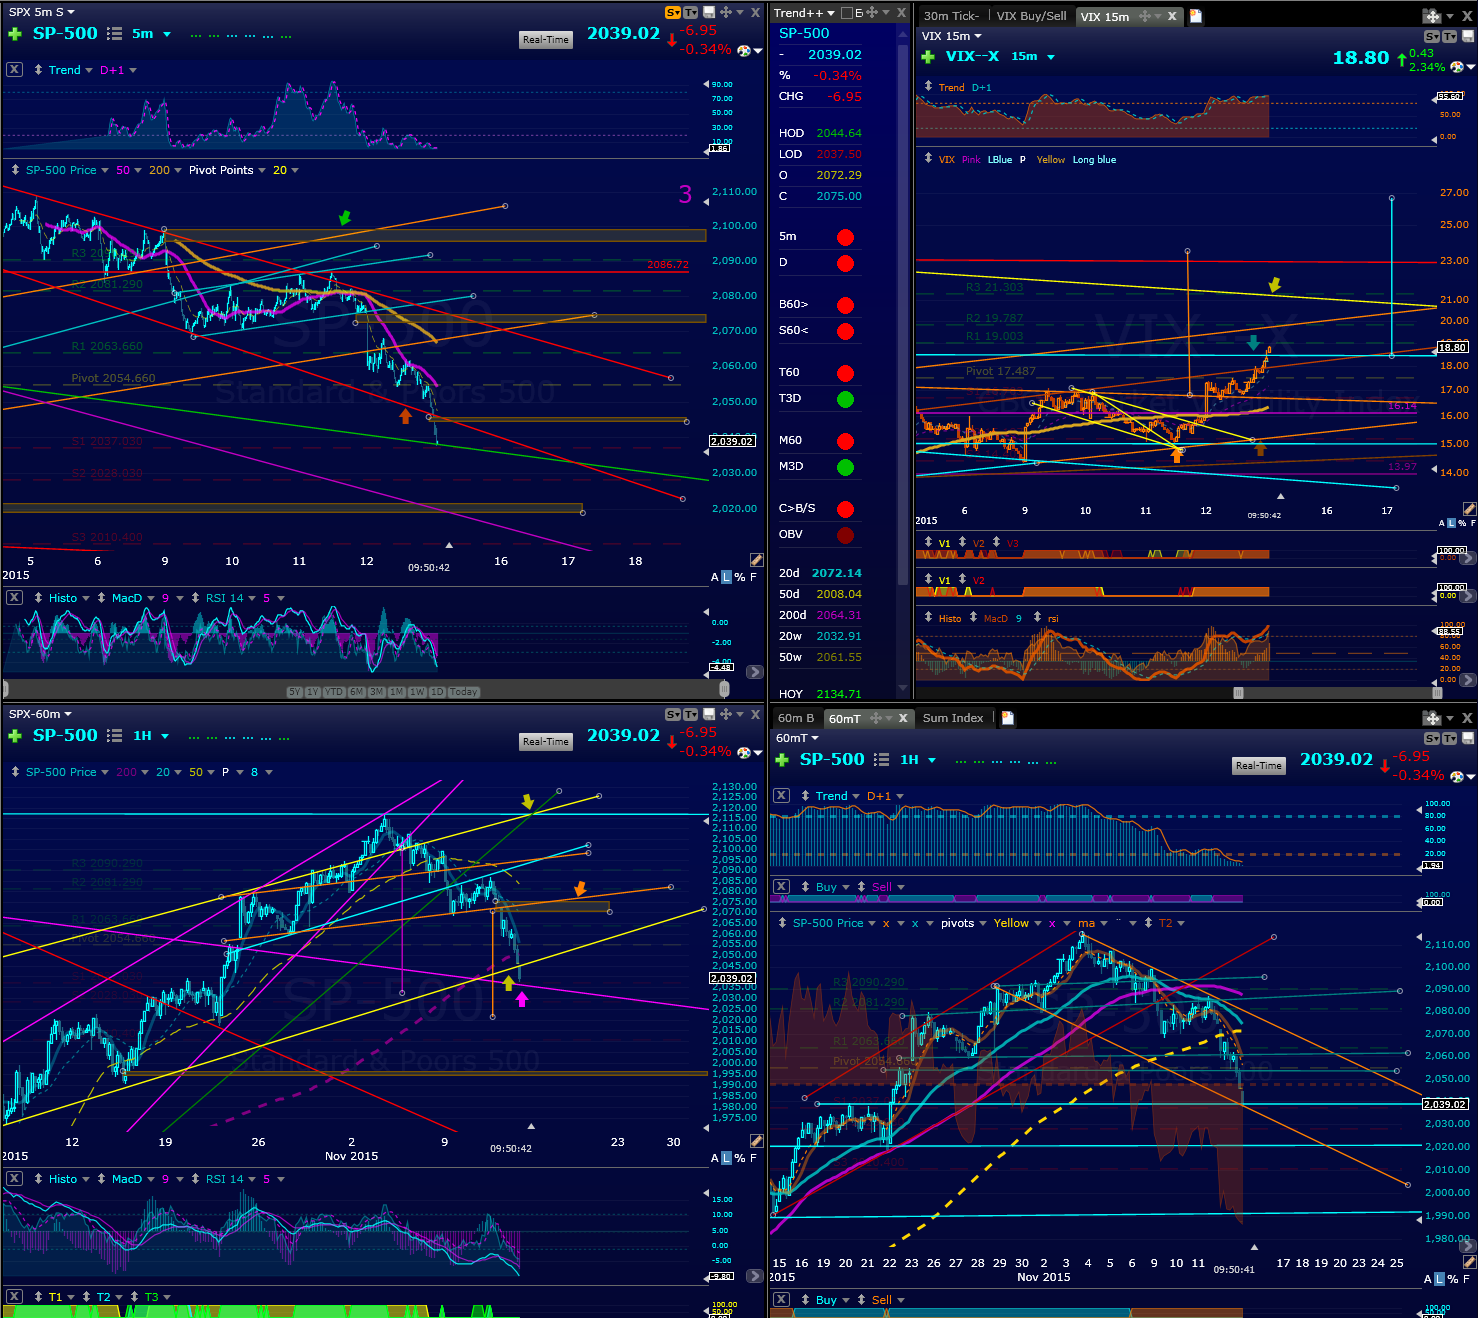Click Real-Time button in SPX 5m chart

click(x=546, y=40)
